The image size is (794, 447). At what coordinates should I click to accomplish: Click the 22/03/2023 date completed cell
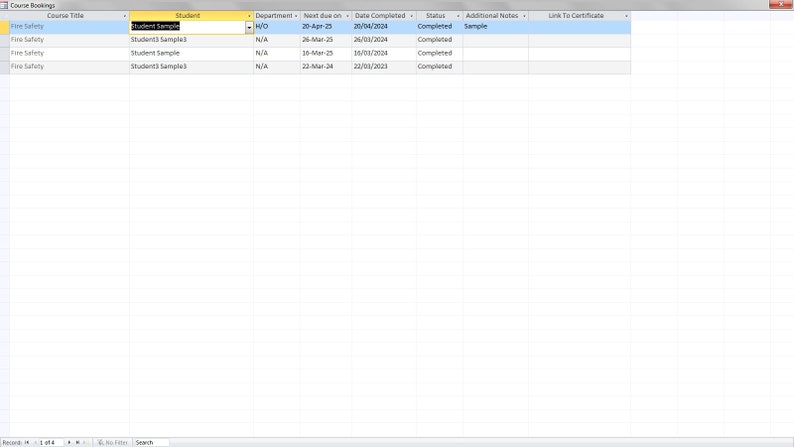[x=384, y=67]
